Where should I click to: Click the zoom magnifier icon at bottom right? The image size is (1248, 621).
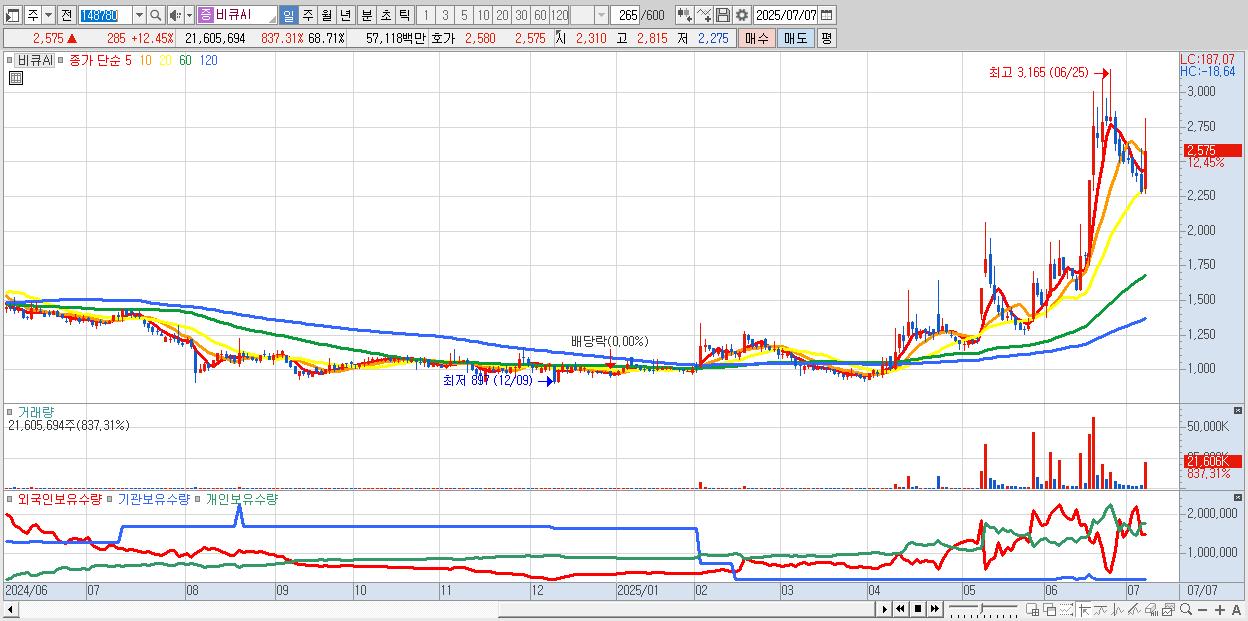1185,609
